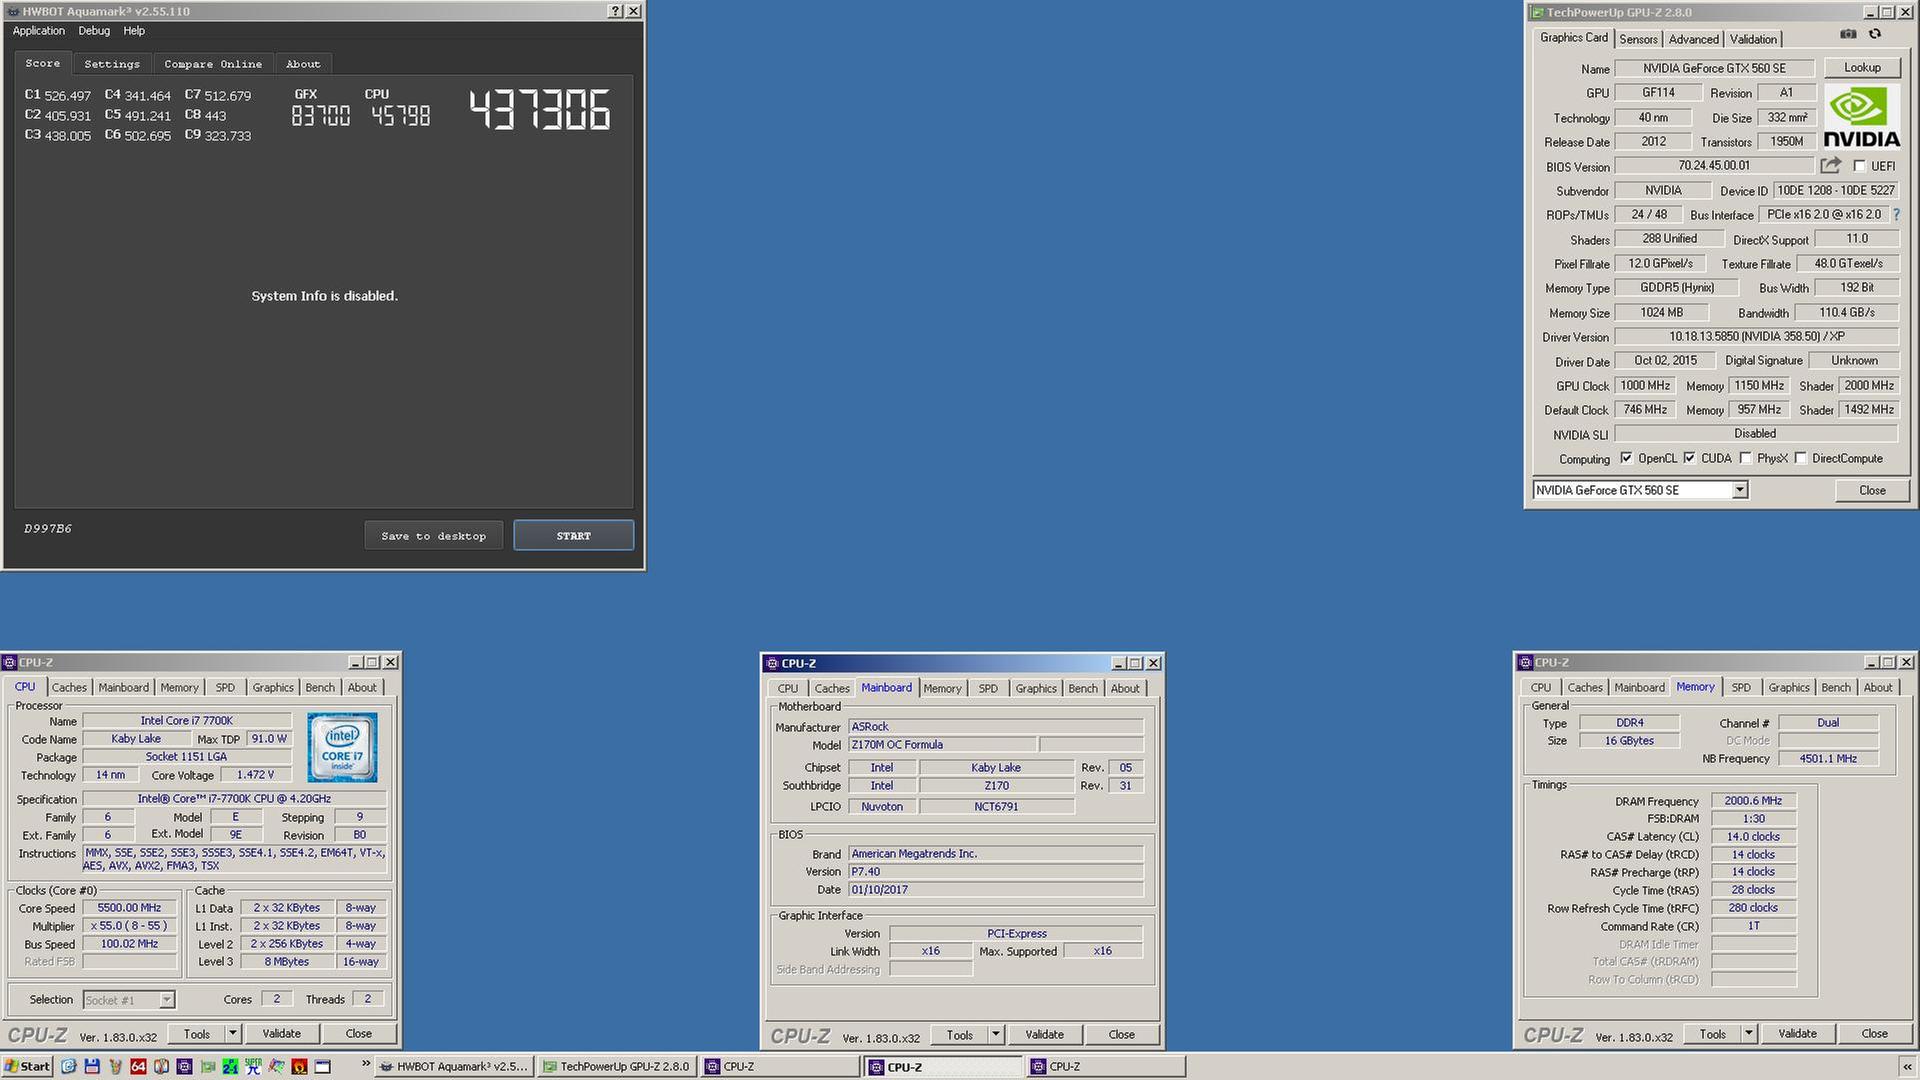Image resolution: width=1920 pixels, height=1080 pixels.
Task: Click the GPU-Z screenshot camera icon
Action: click(x=1848, y=34)
